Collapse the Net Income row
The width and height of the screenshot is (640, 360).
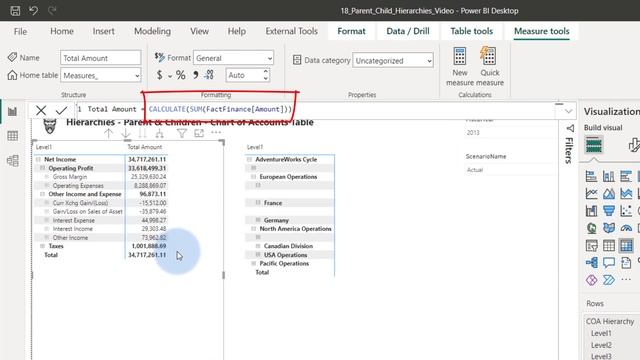[38, 160]
